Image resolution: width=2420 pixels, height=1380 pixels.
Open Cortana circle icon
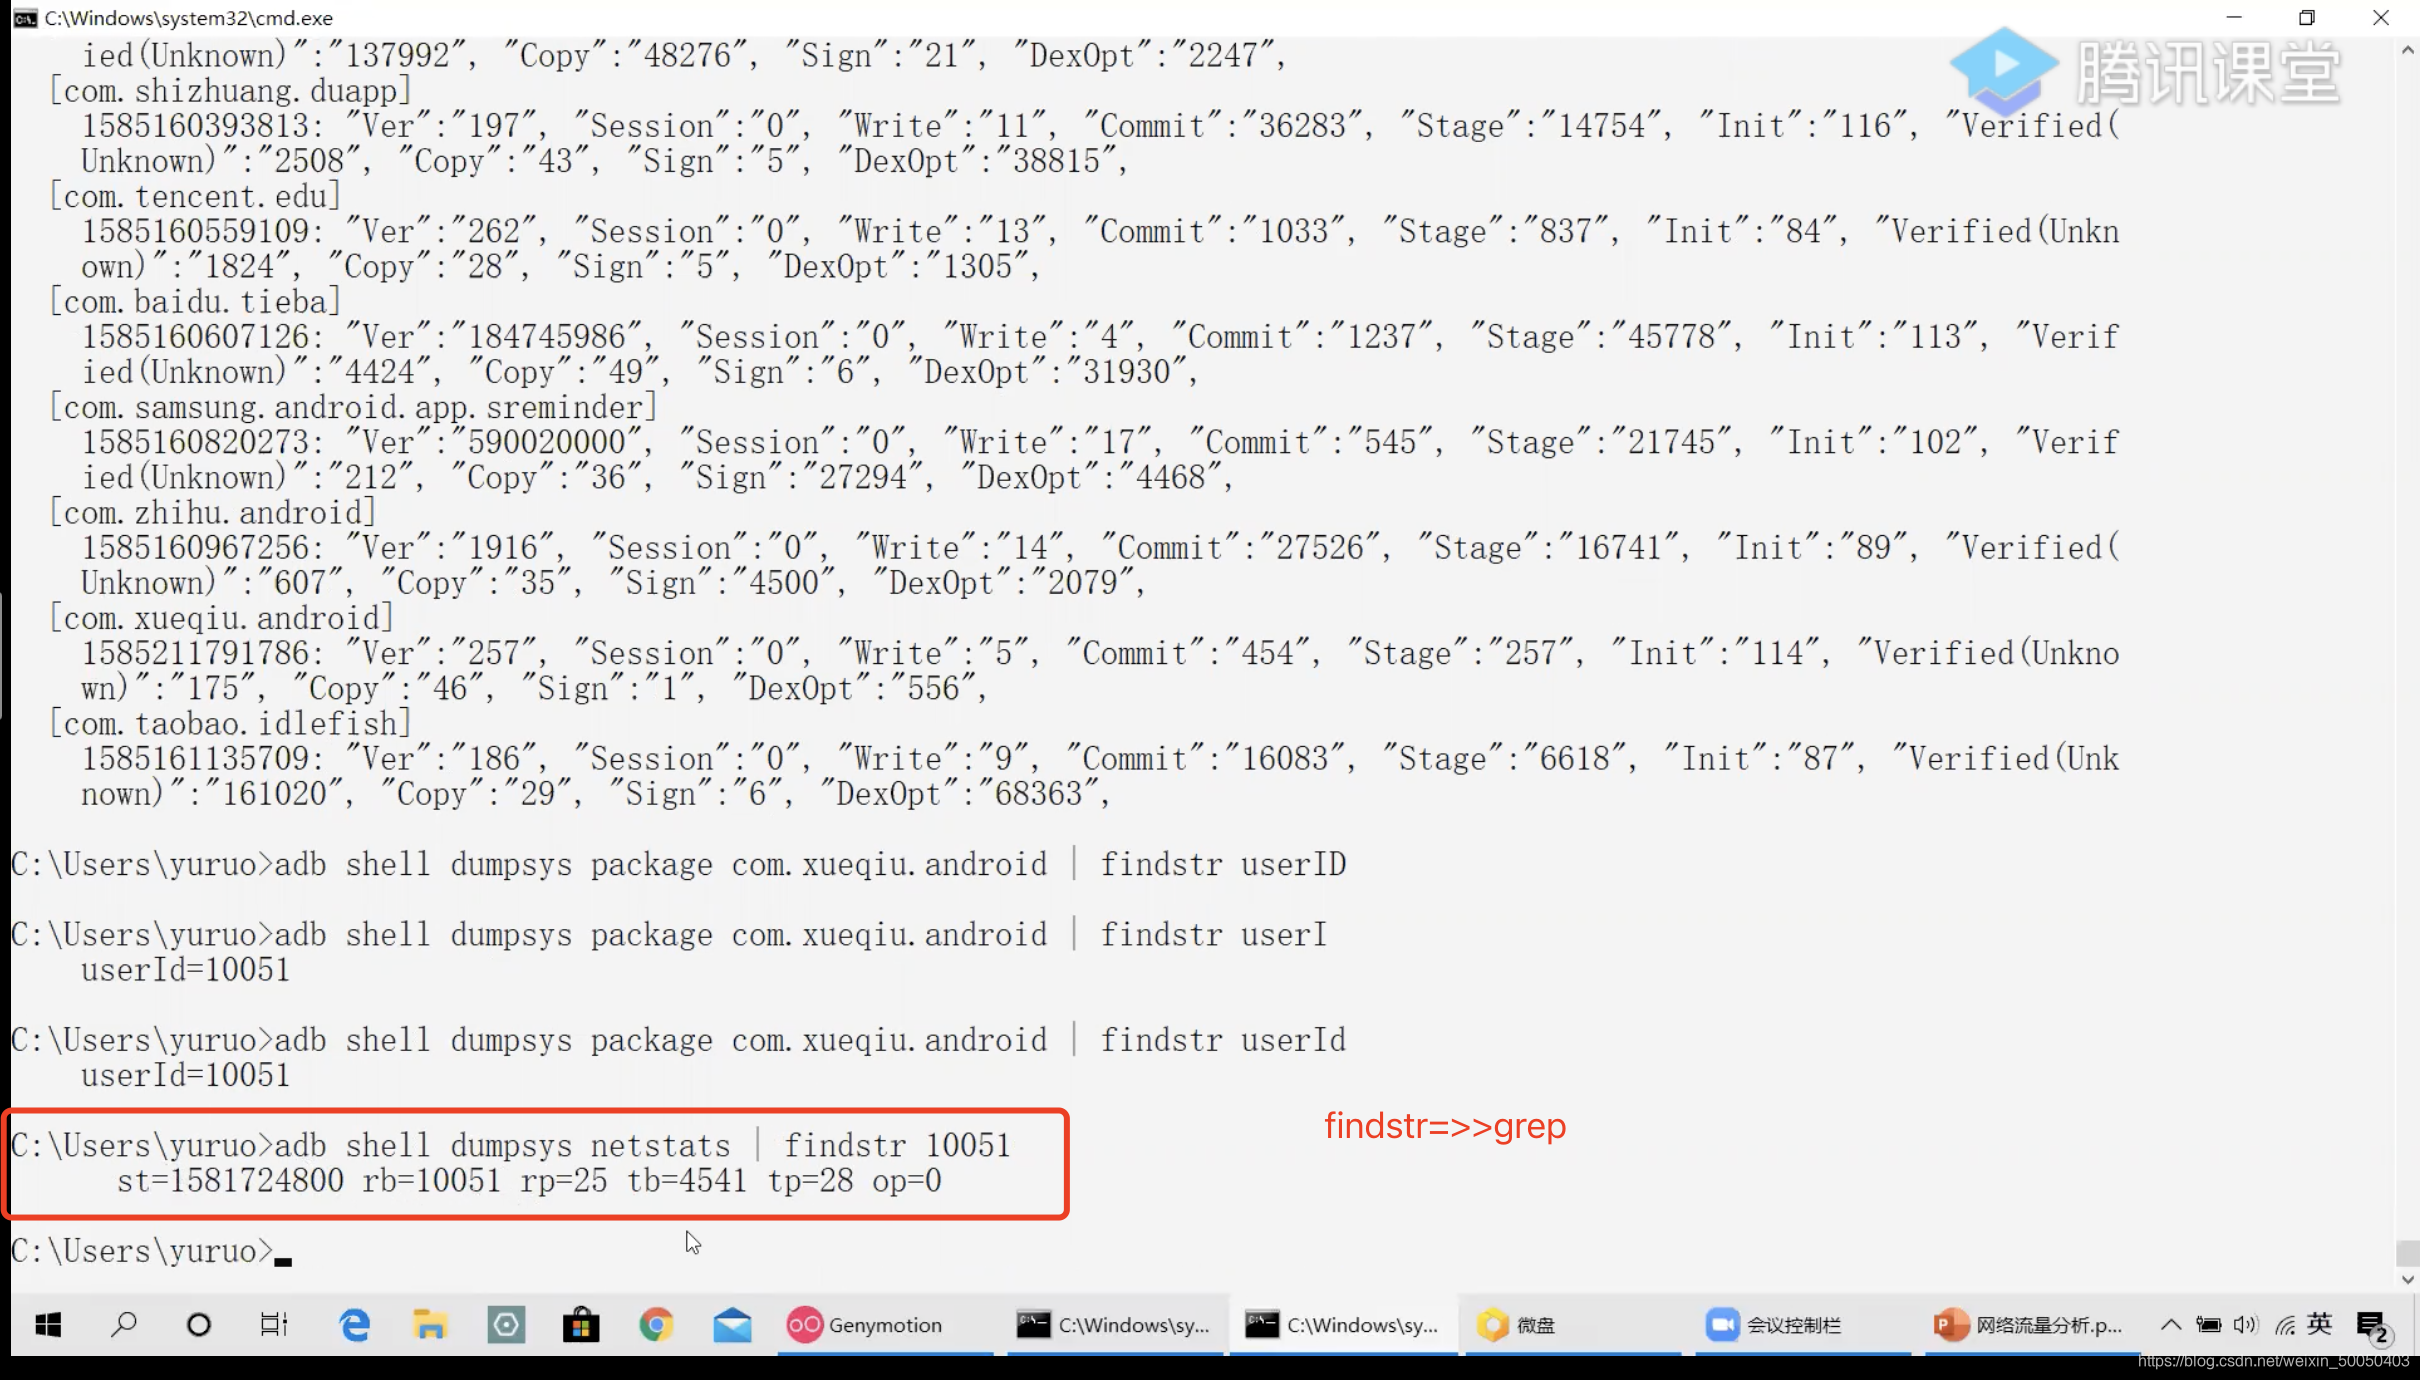point(199,1325)
